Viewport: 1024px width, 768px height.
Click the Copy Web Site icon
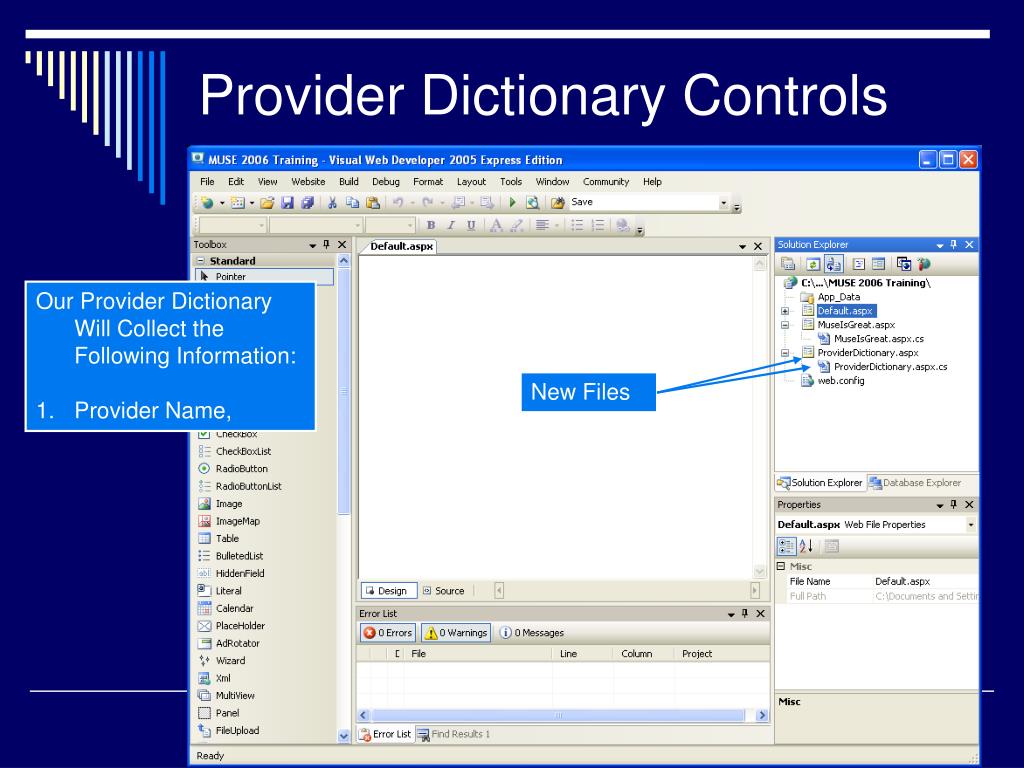pyautogui.click(x=904, y=264)
